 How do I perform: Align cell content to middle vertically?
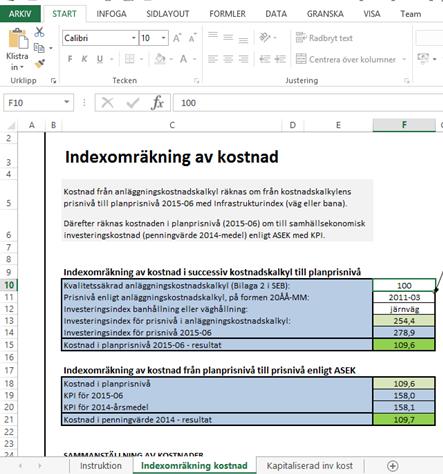click(x=228, y=37)
